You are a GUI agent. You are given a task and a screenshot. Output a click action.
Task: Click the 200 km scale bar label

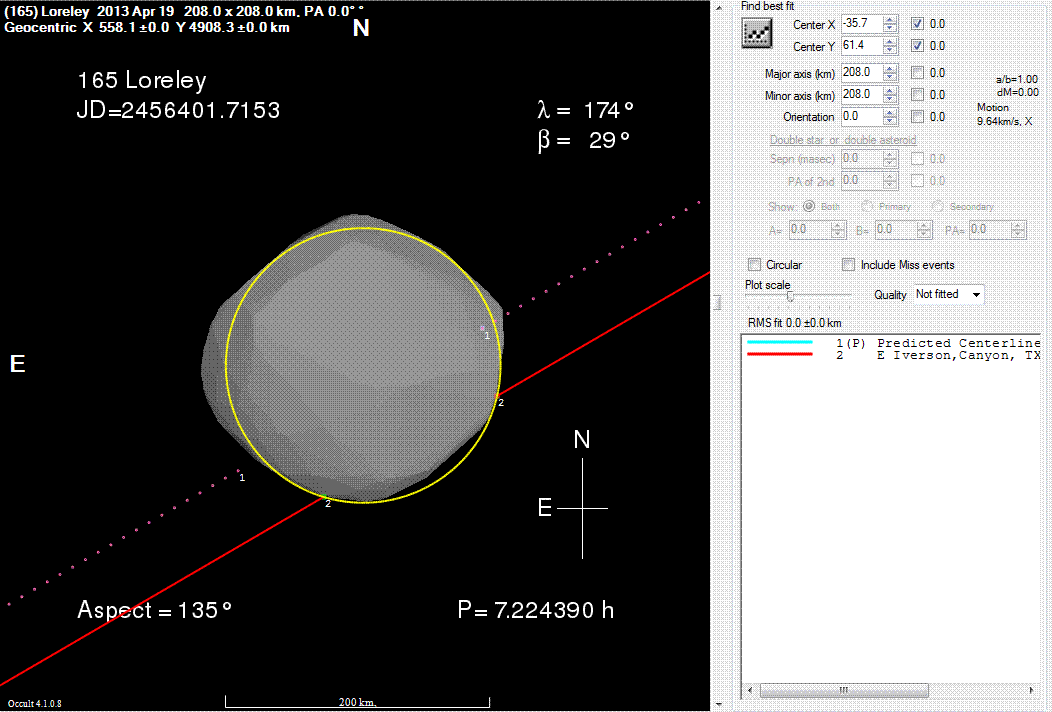click(357, 702)
